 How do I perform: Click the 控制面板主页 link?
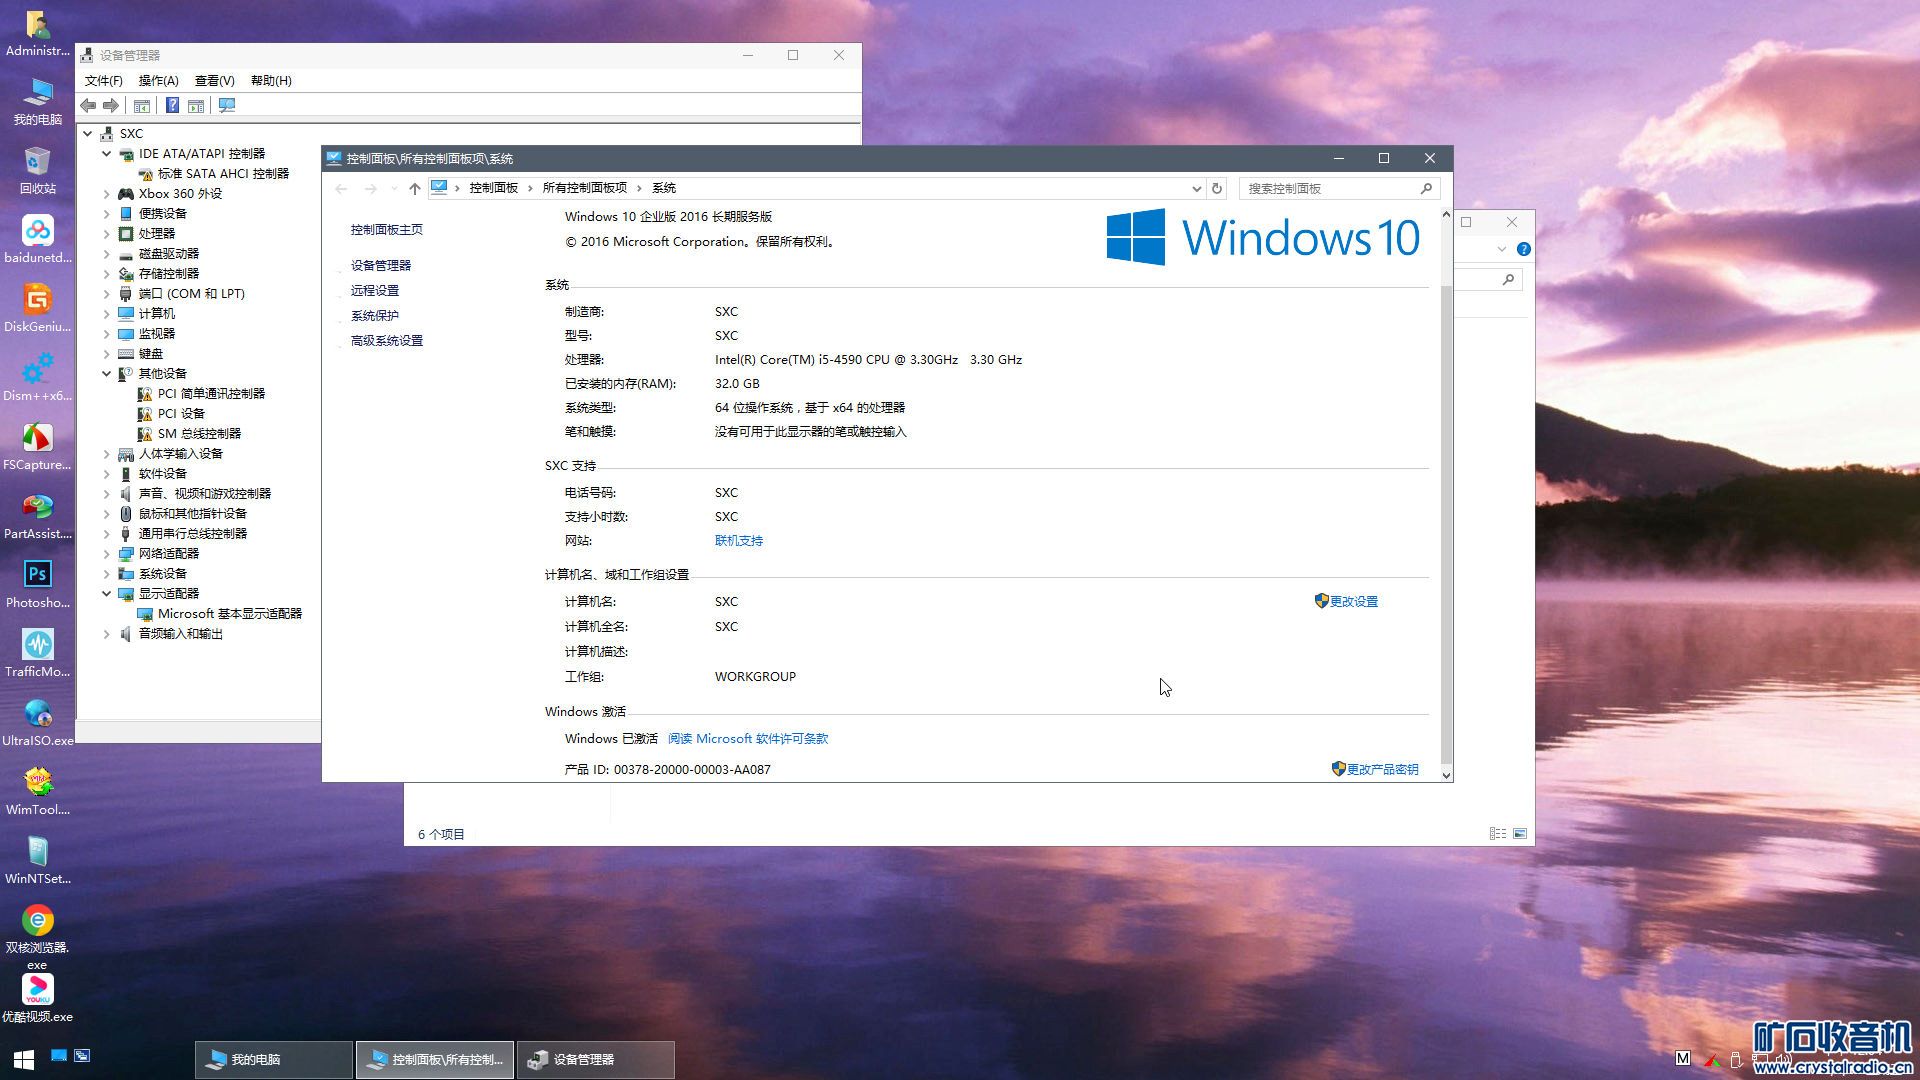(x=387, y=230)
